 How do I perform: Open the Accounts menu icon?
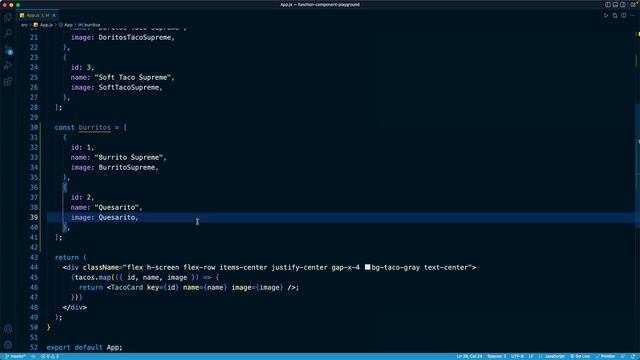tap(8, 329)
